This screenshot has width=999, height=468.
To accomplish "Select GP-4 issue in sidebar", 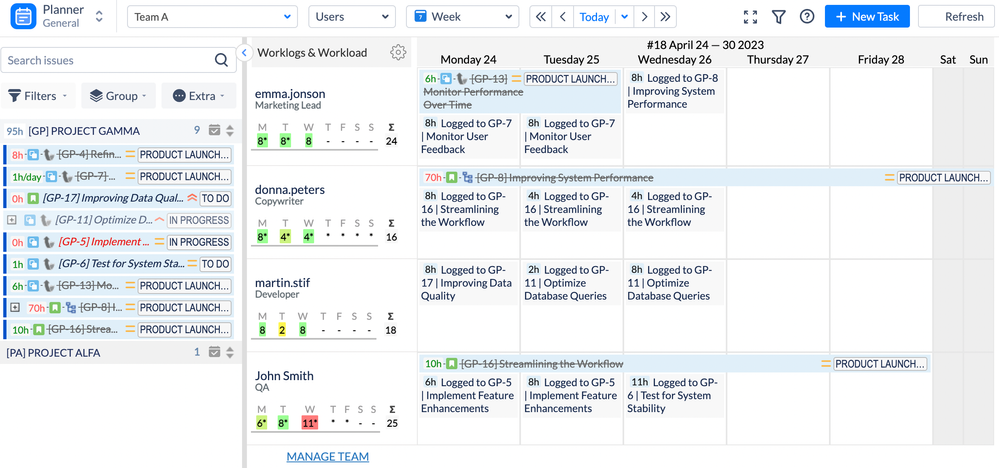I will [119, 155].
